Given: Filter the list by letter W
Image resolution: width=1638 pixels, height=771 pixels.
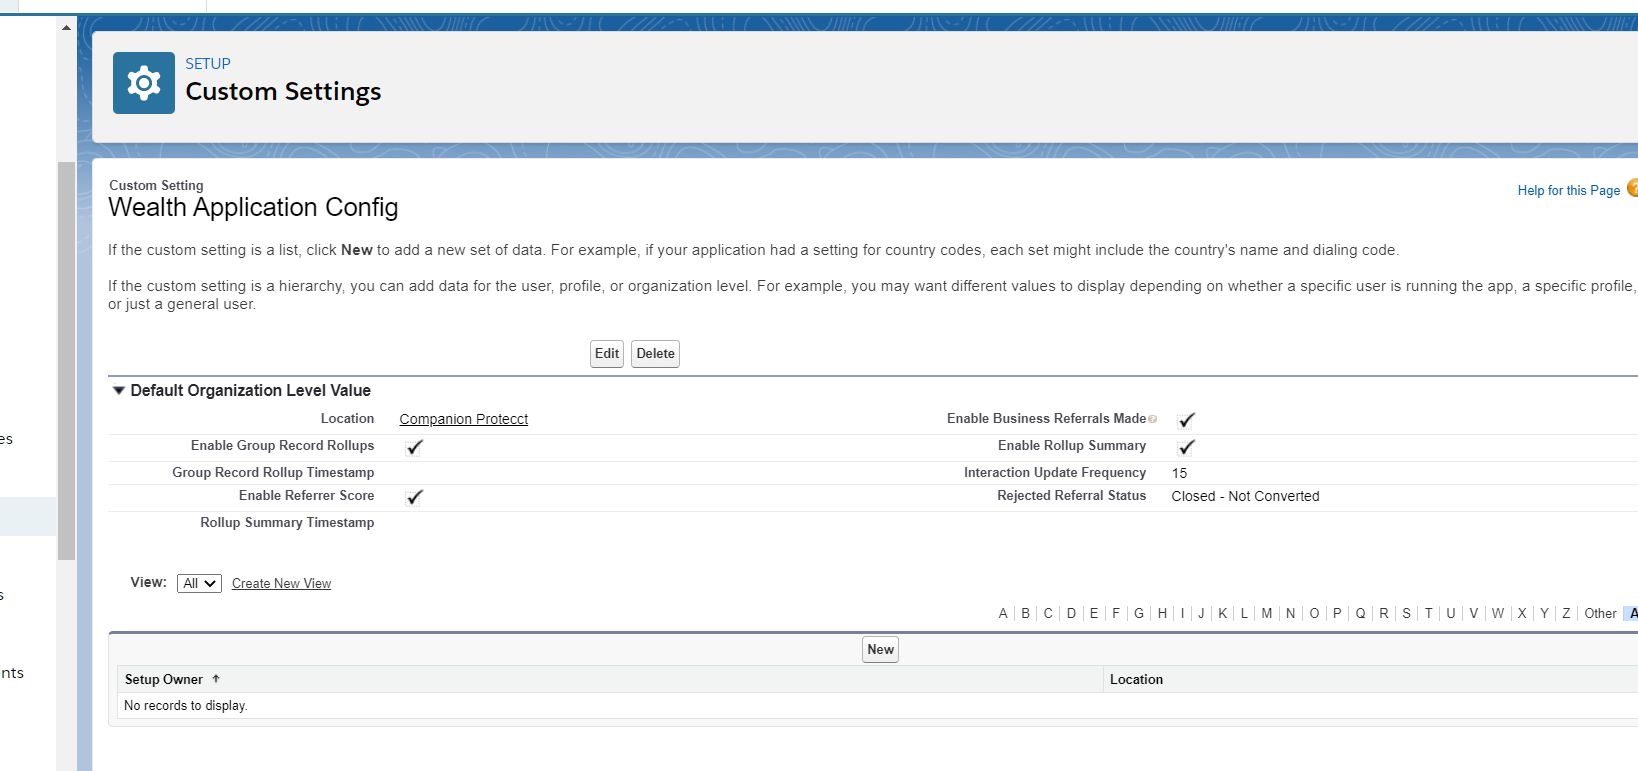Looking at the screenshot, I should pyautogui.click(x=1497, y=613).
